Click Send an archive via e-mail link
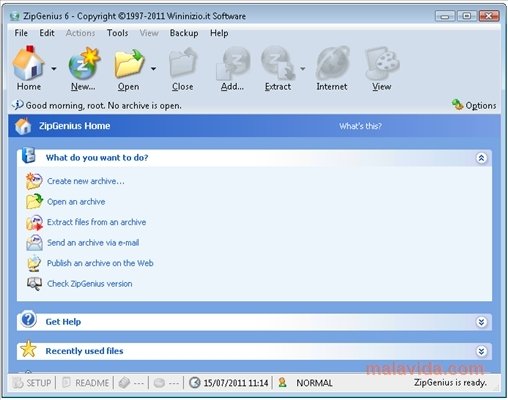The width and height of the screenshot is (508, 400). click(x=93, y=243)
